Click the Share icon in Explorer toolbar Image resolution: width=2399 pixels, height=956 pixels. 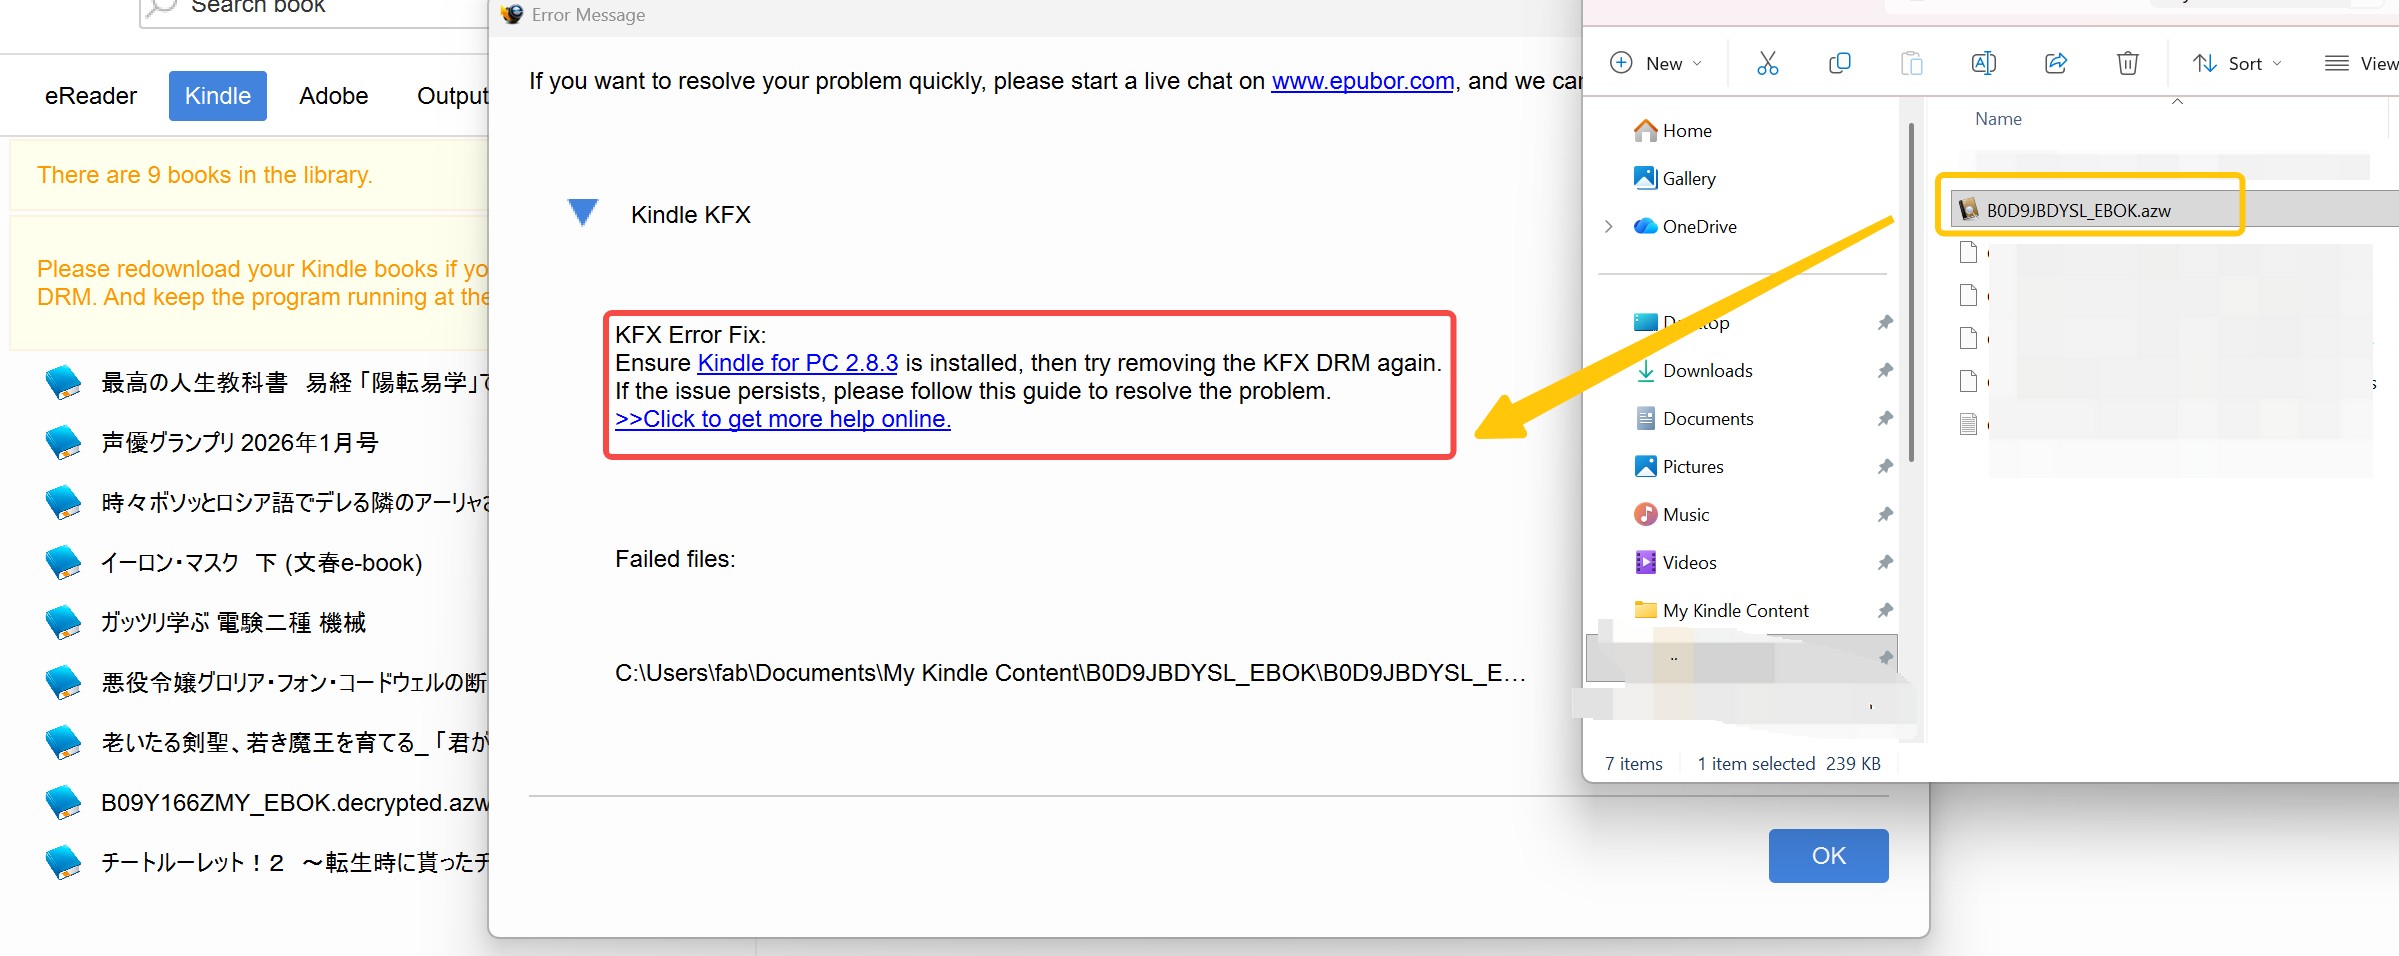click(2056, 63)
